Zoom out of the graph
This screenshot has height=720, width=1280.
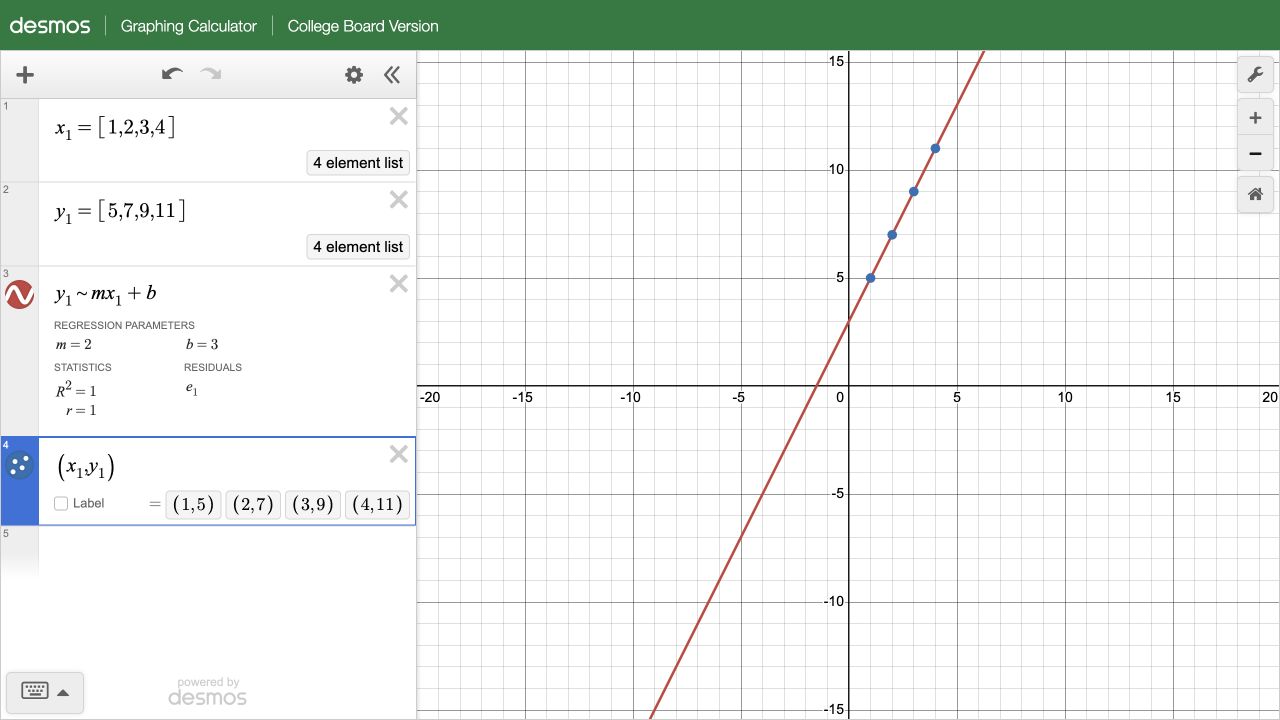pyautogui.click(x=1255, y=154)
